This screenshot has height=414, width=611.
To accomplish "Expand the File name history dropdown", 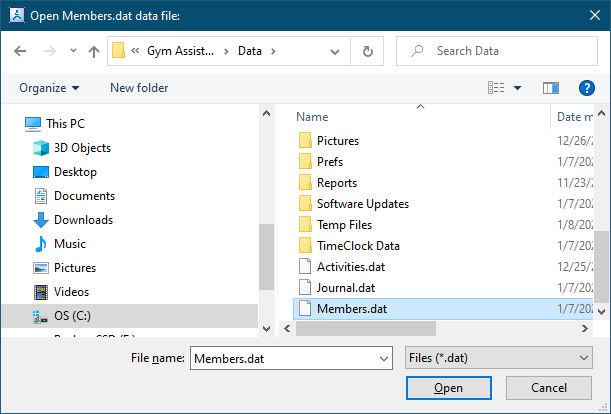I will tap(382, 357).
